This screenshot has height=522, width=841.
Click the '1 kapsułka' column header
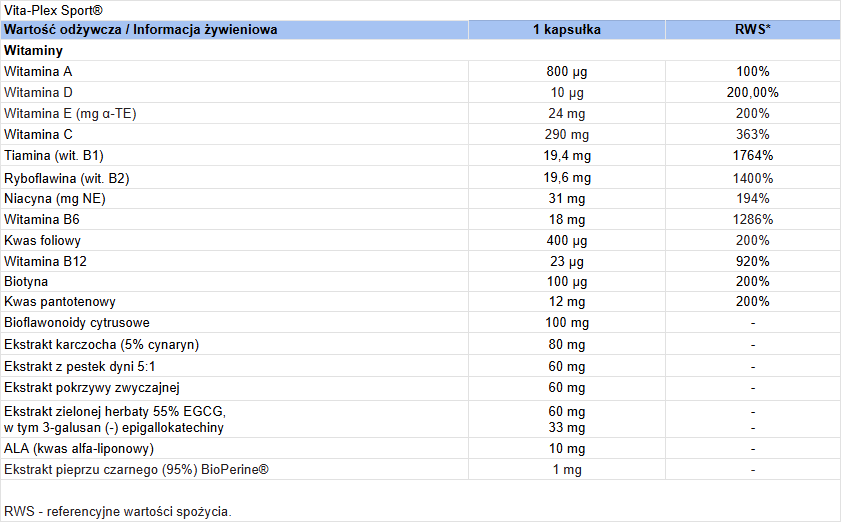[x=567, y=30]
